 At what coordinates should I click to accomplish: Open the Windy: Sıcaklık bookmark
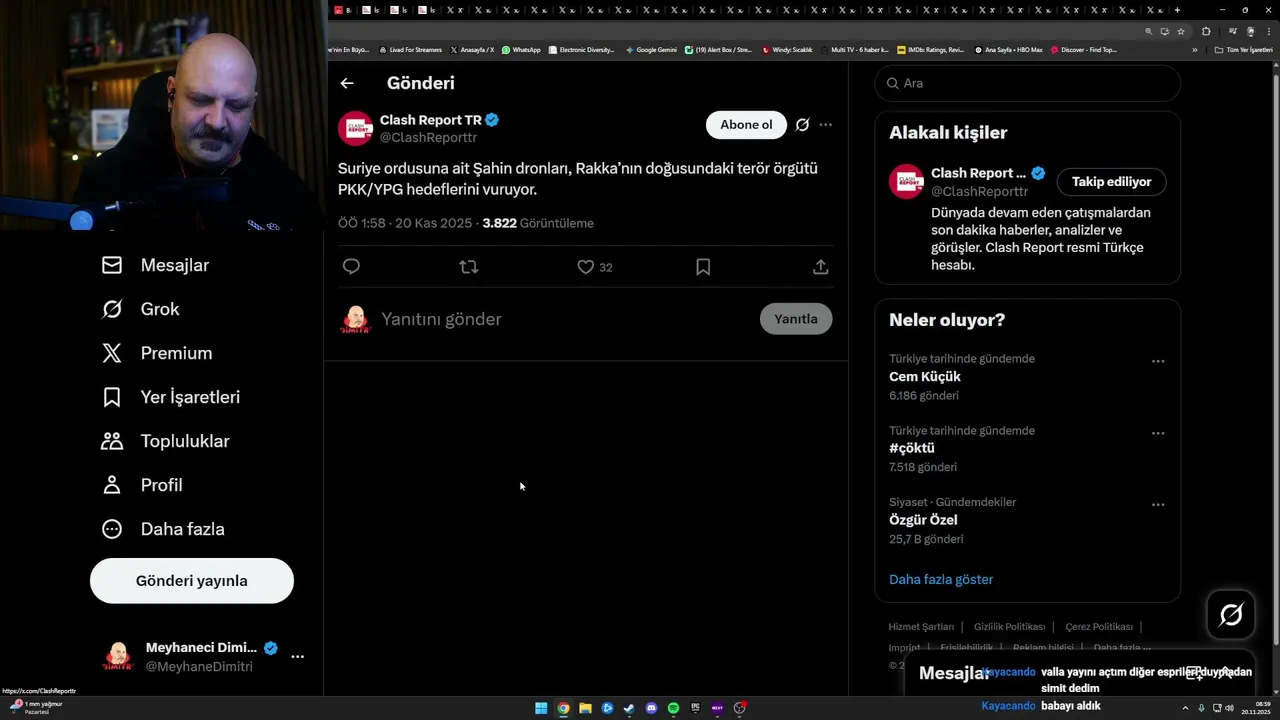pos(787,50)
